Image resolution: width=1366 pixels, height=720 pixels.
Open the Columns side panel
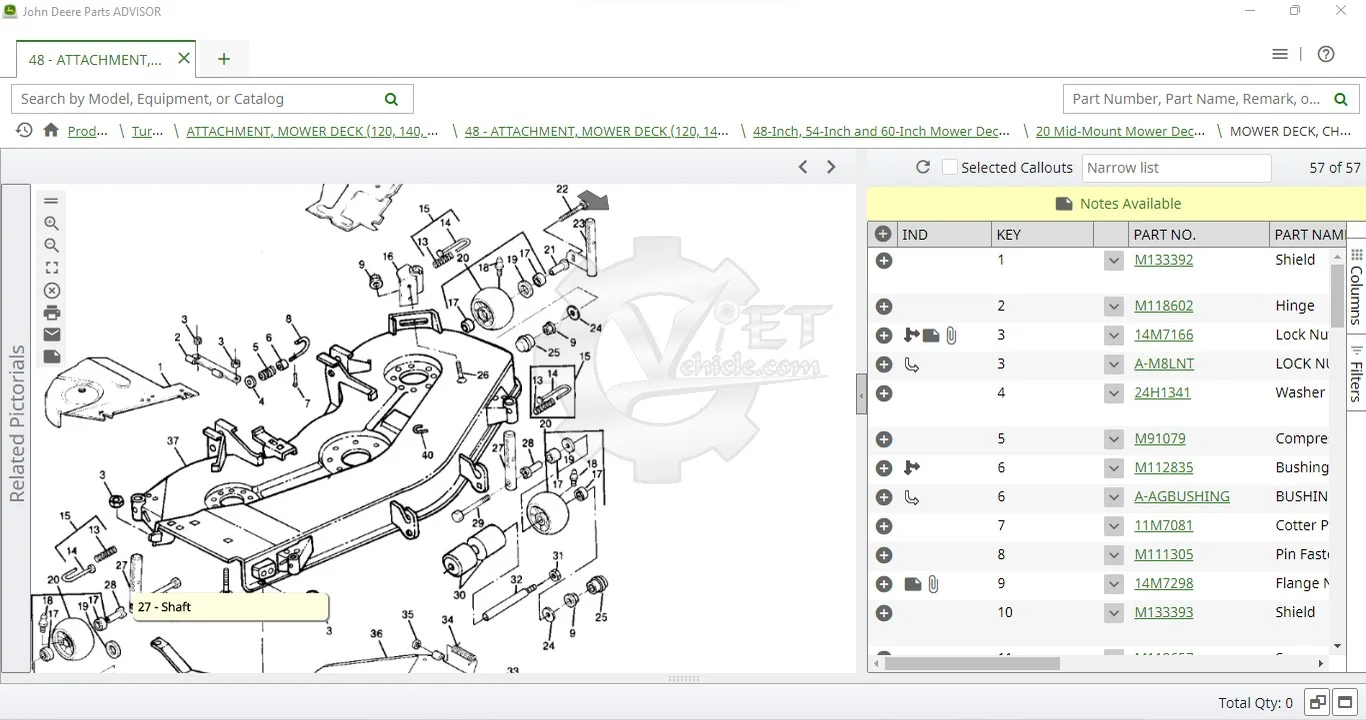click(1357, 288)
